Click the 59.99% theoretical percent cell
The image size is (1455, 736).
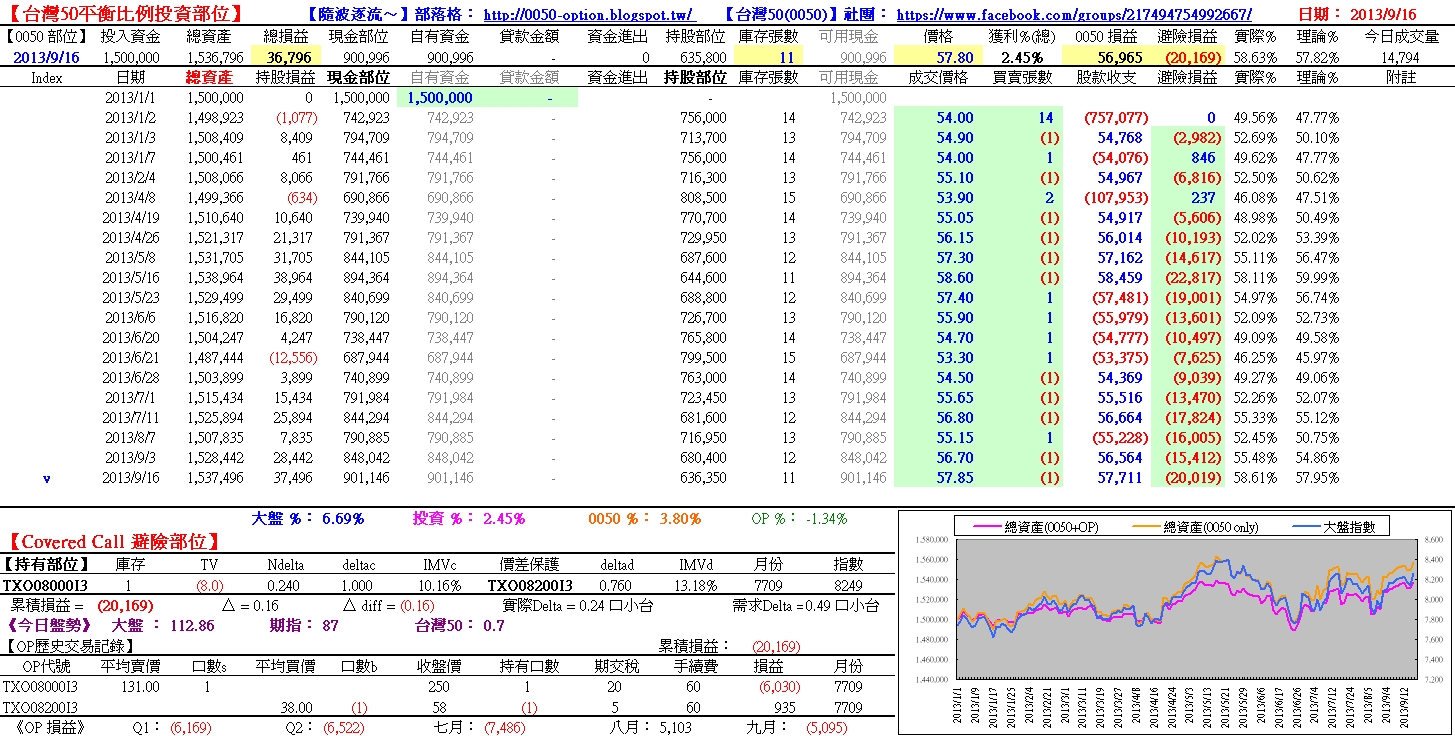pyautogui.click(x=1315, y=278)
